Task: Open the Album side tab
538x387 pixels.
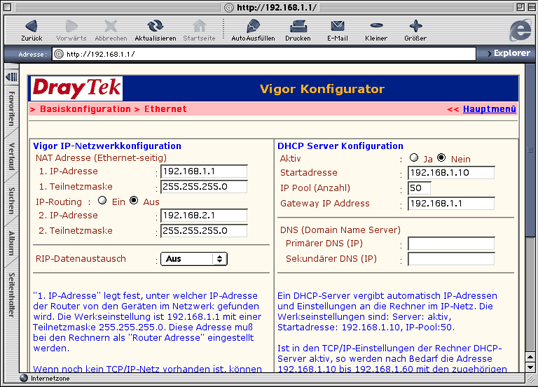Action: (11, 243)
